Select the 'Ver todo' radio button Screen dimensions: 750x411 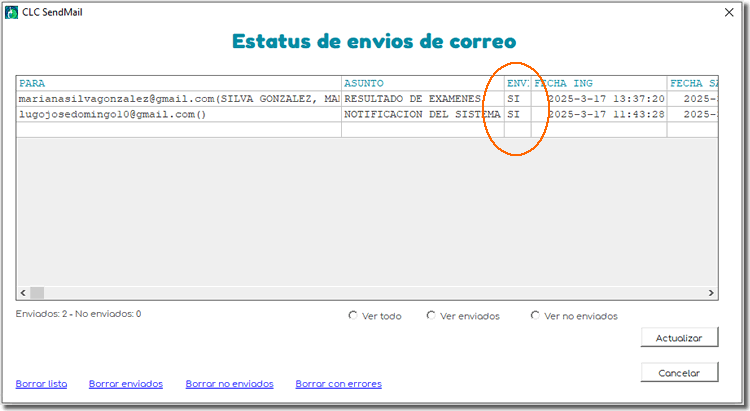[x=353, y=316]
